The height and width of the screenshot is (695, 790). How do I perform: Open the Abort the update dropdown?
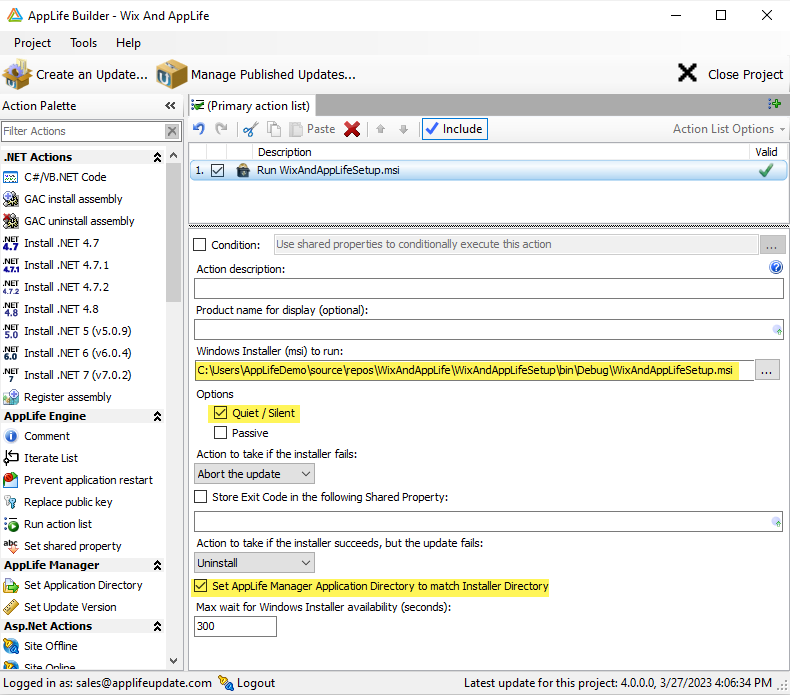click(254, 474)
